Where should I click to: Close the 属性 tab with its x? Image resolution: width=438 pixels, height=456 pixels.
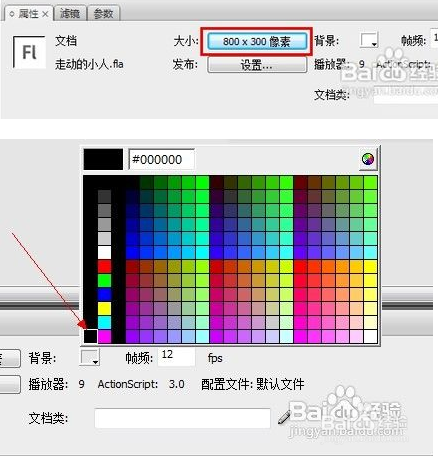tap(45, 14)
